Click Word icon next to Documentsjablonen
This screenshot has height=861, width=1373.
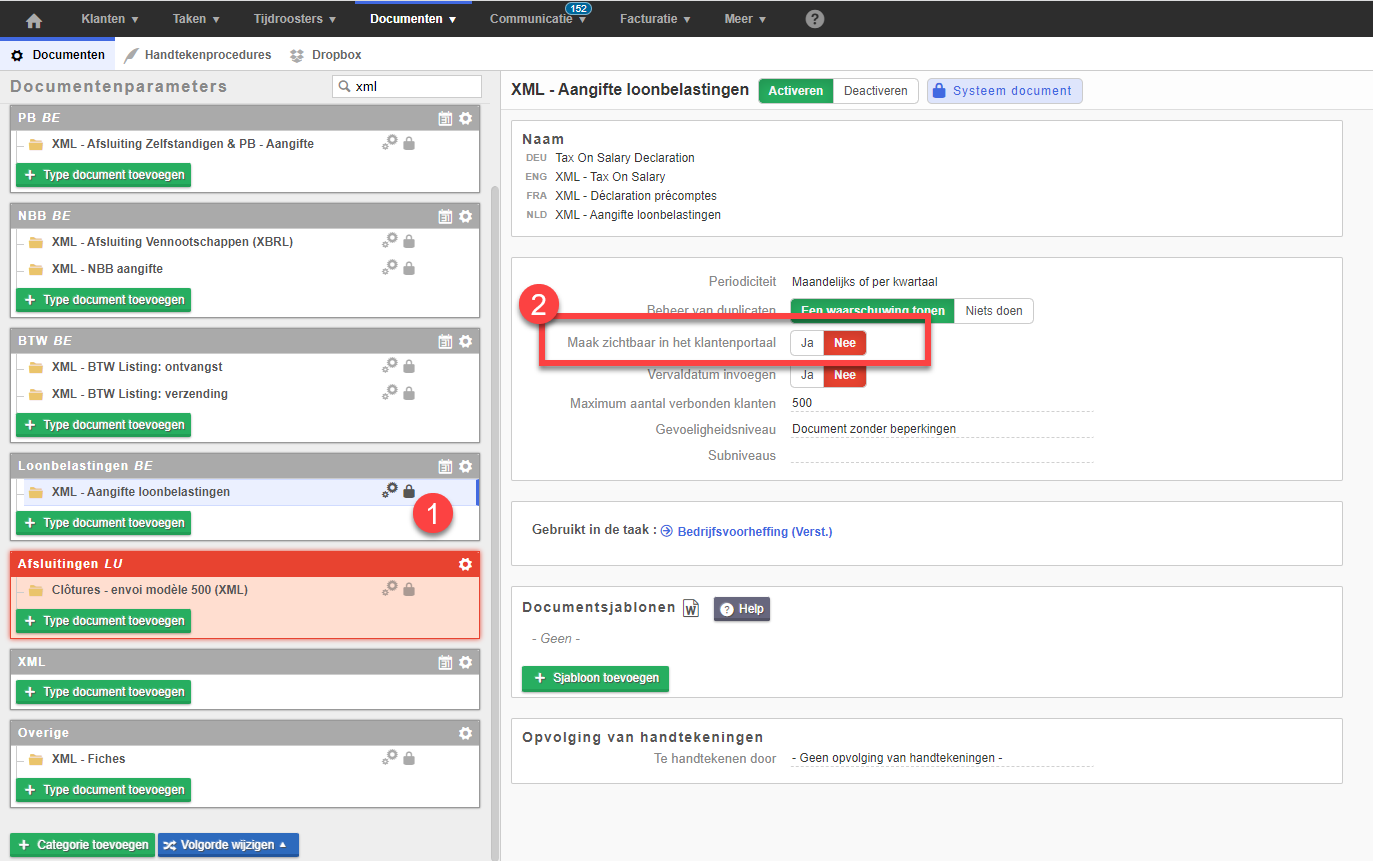pyautogui.click(x=691, y=608)
